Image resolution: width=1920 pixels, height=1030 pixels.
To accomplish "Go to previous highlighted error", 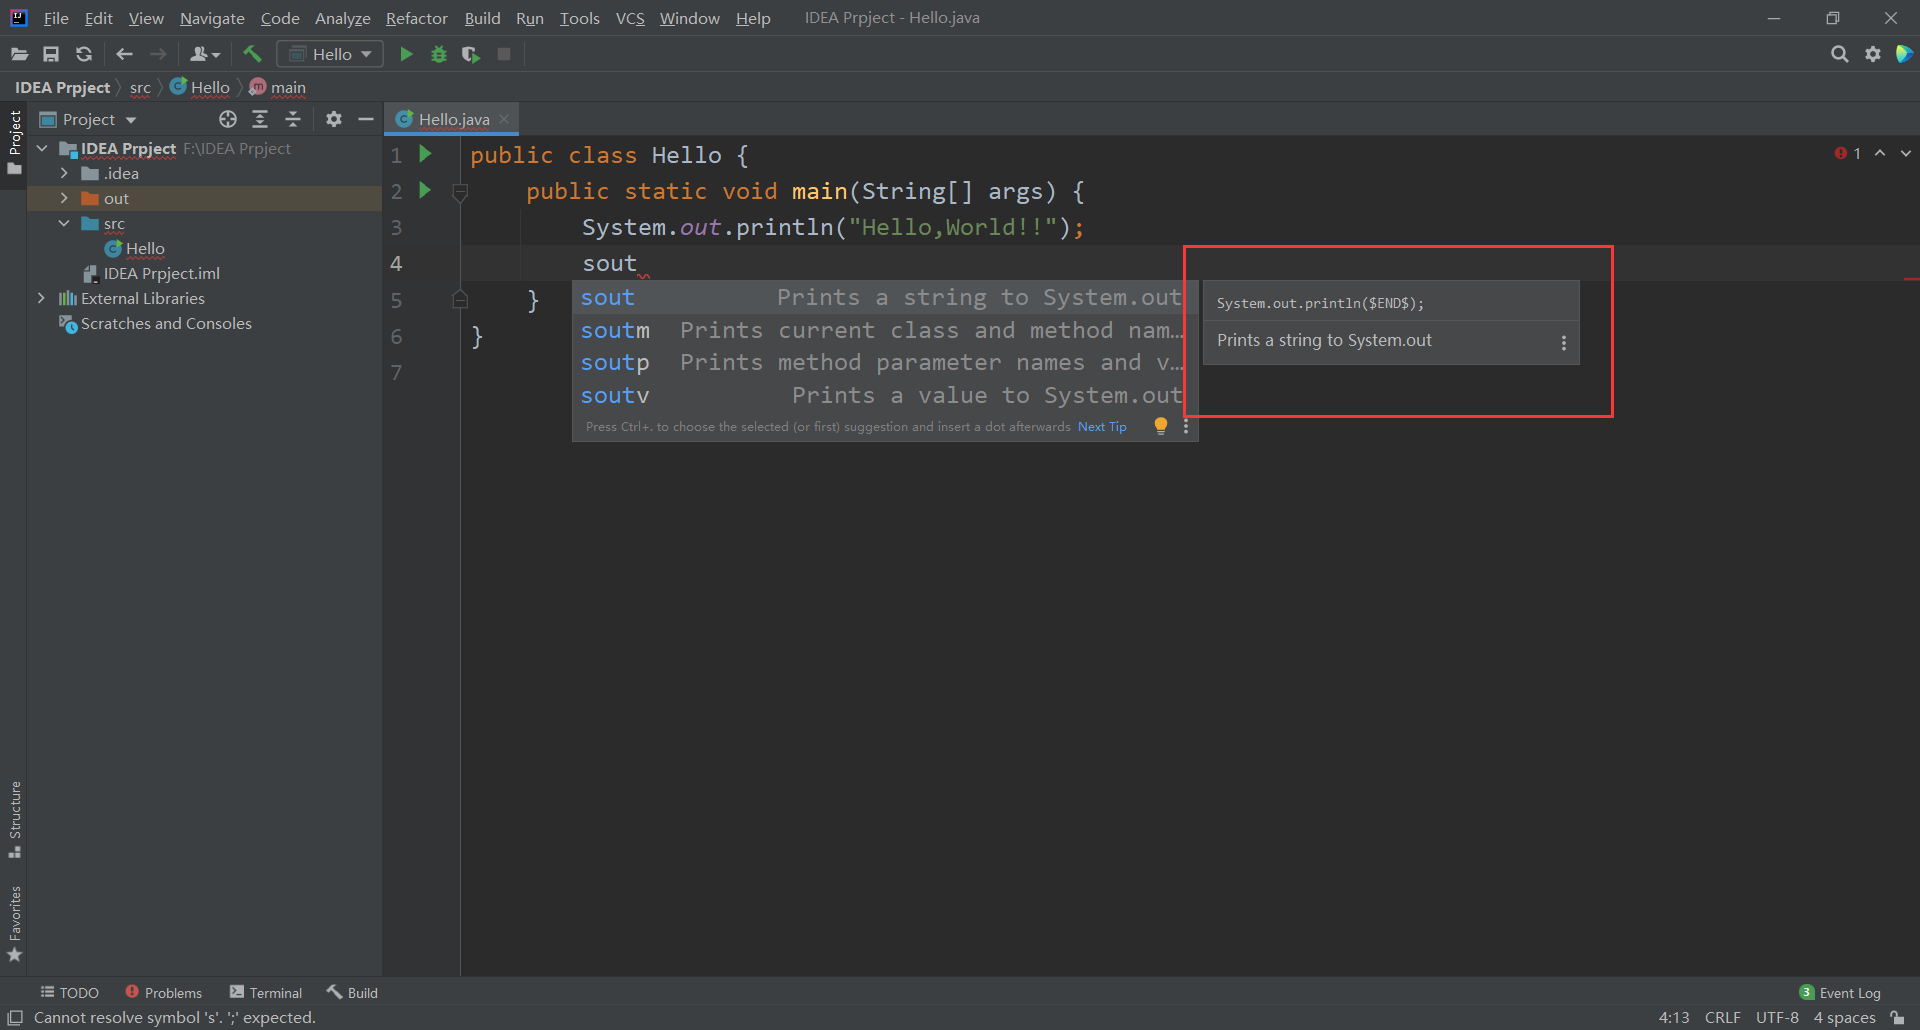I will click(x=1880, y=153).
